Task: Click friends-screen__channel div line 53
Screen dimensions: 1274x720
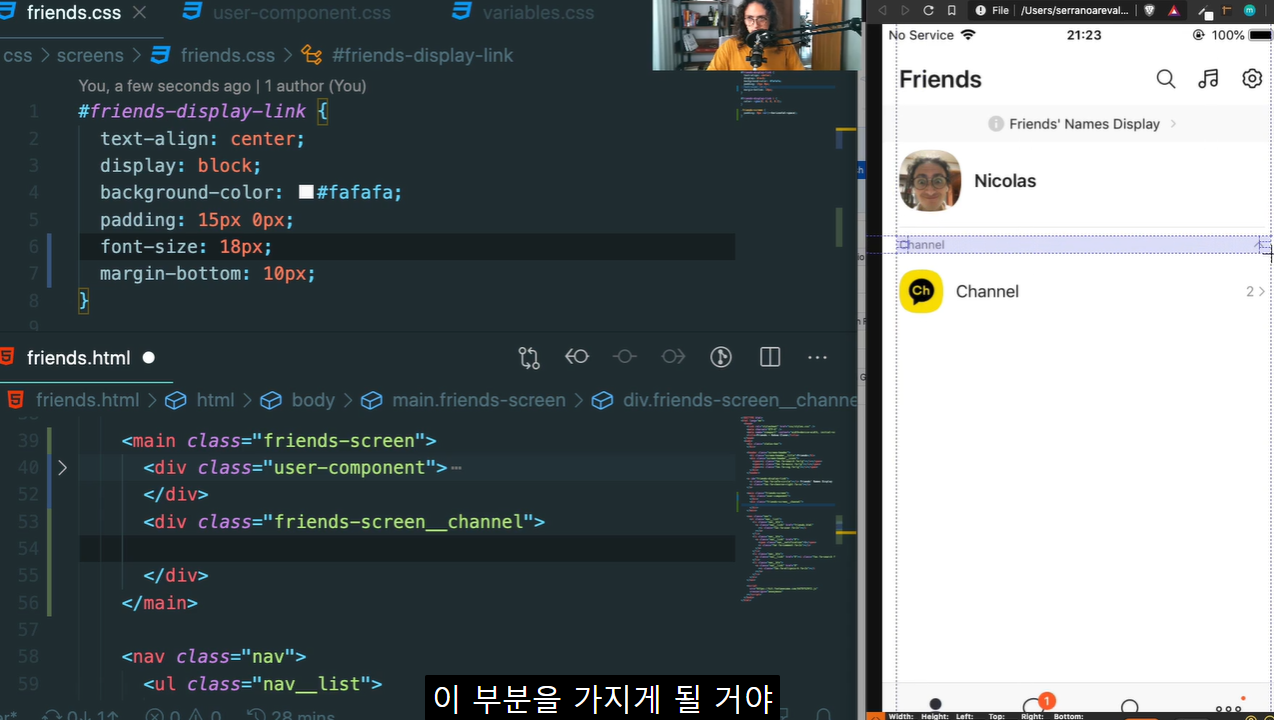Action: click(x=343, y=521)
